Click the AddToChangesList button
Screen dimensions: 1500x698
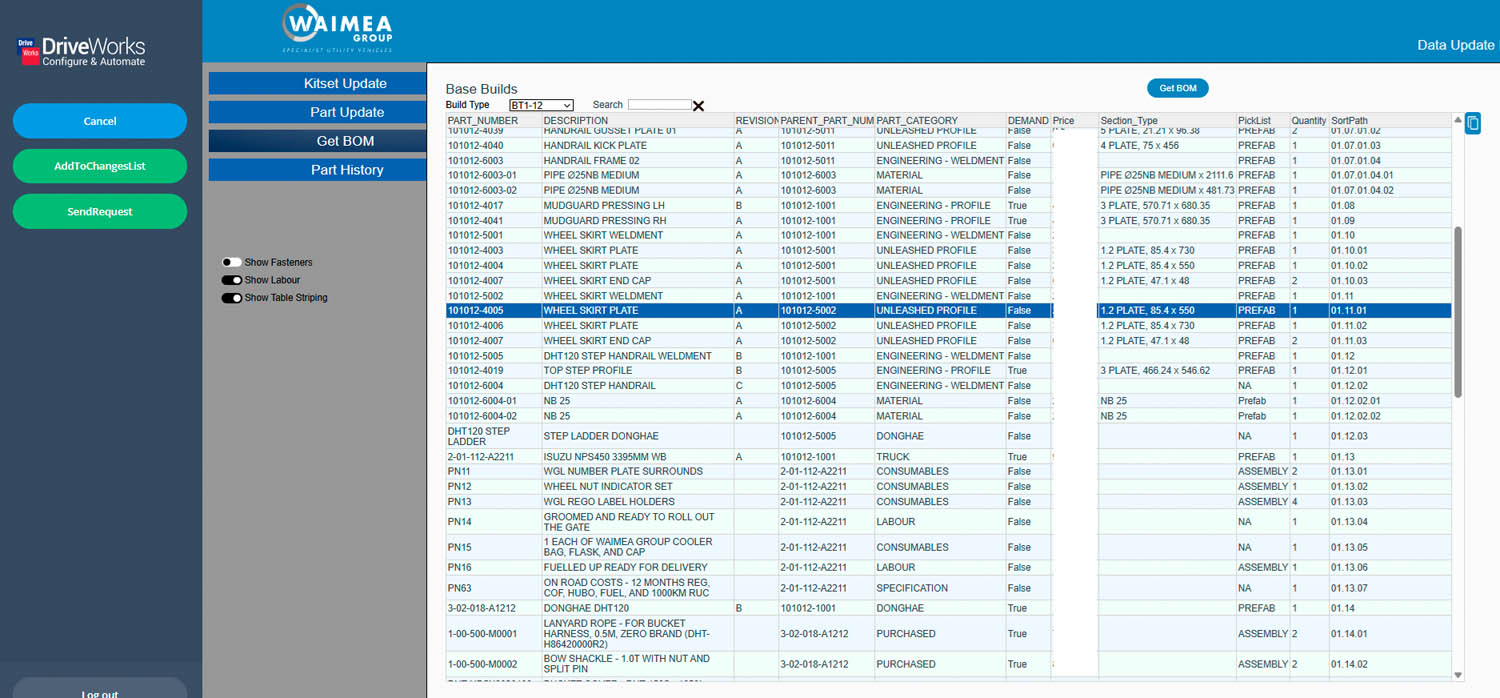100,166
